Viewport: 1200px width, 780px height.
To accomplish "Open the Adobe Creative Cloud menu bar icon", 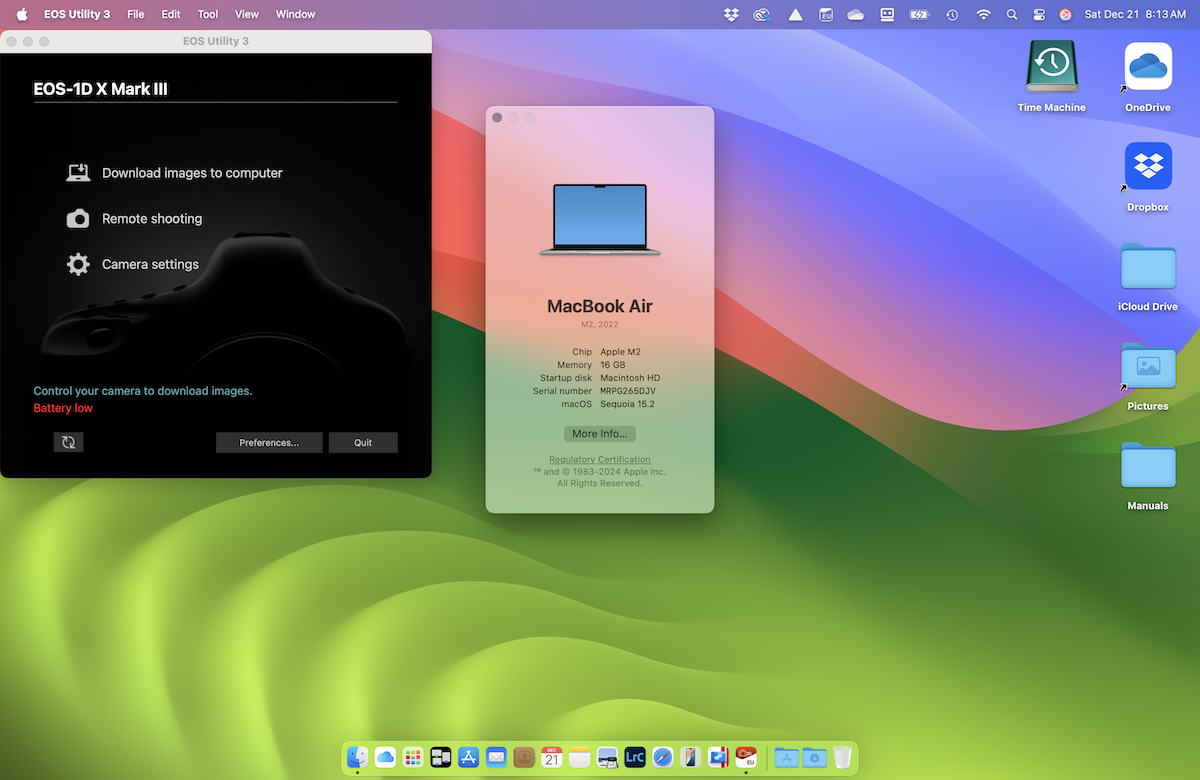I will [762, 14].
